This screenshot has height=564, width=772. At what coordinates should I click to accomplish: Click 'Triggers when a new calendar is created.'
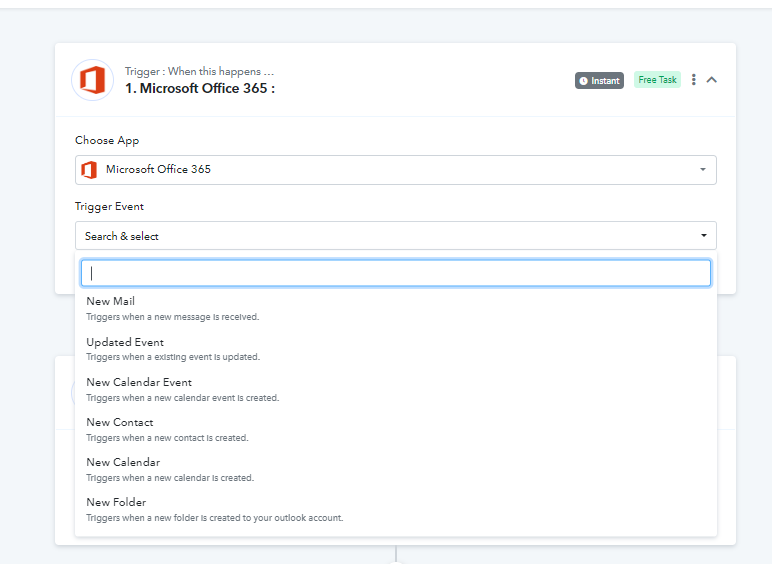pyautogui.click(x=170, y=477)
